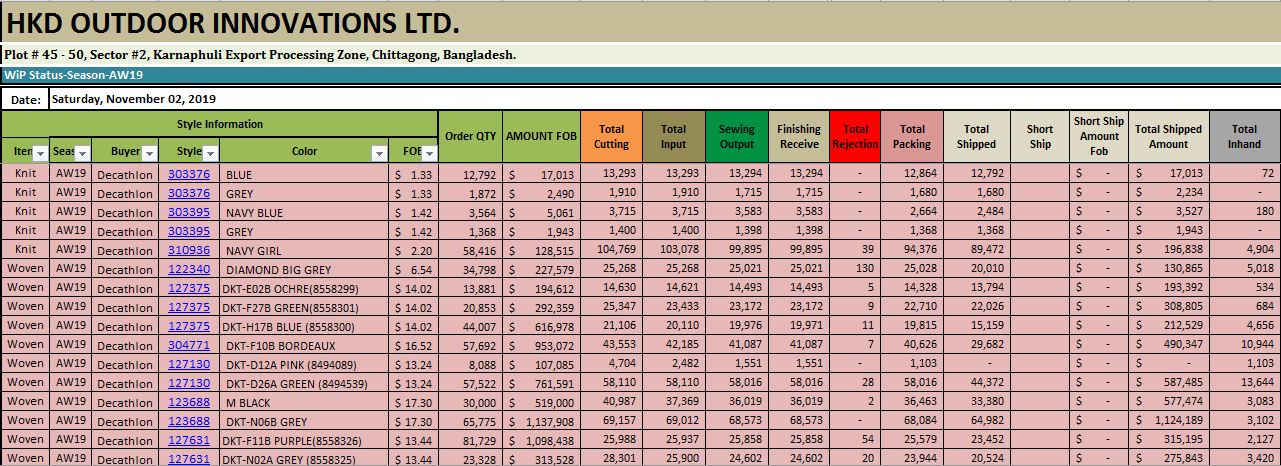Click the green Sewing Output header
Image resolution: width=1281 pixels, height=466 pixels.
737,137
